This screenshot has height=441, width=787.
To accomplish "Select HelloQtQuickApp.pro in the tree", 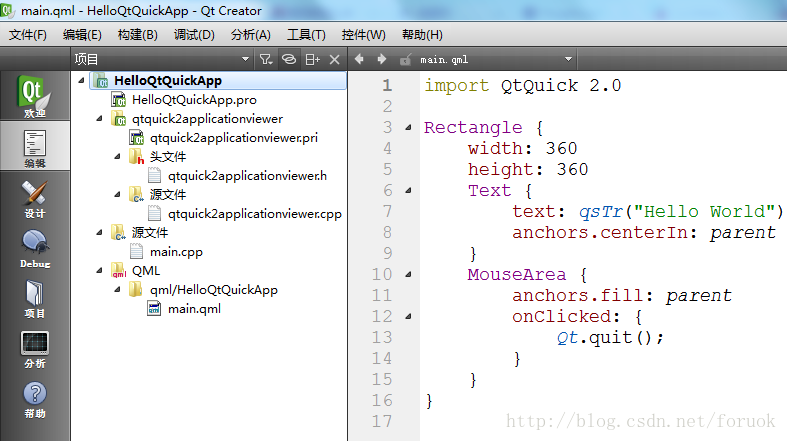I will click(194, 100).
